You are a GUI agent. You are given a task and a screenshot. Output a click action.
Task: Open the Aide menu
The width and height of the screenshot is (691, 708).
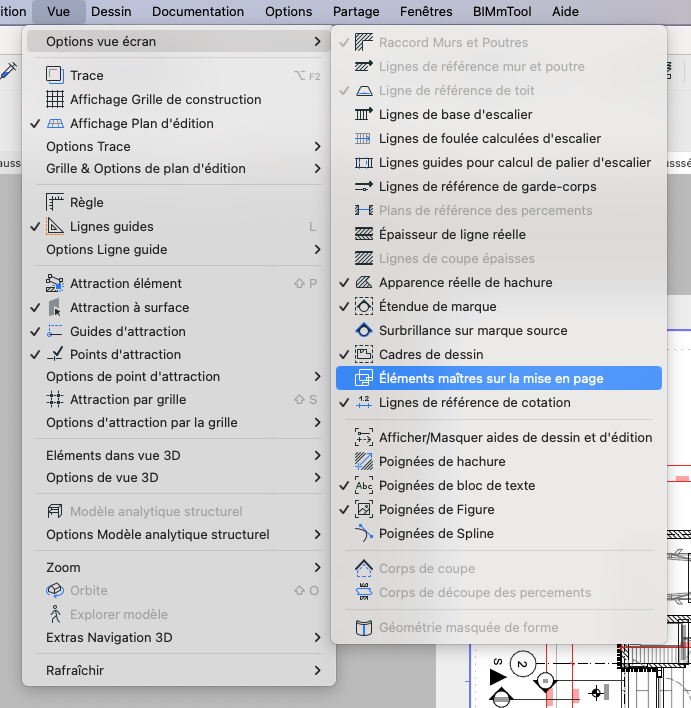pos(565,11)
